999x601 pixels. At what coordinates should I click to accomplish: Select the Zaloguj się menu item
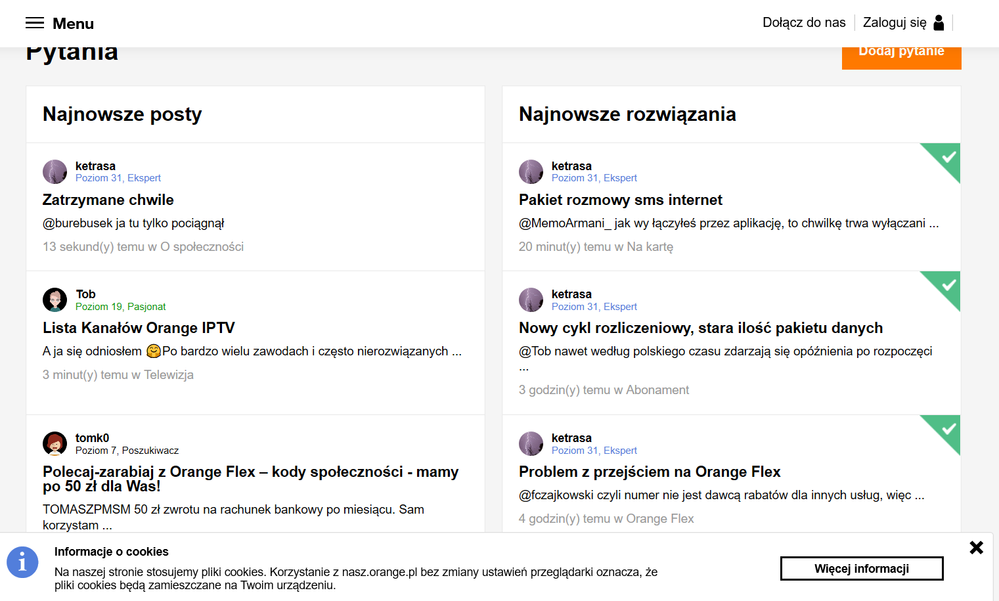(x=894, y=23)
